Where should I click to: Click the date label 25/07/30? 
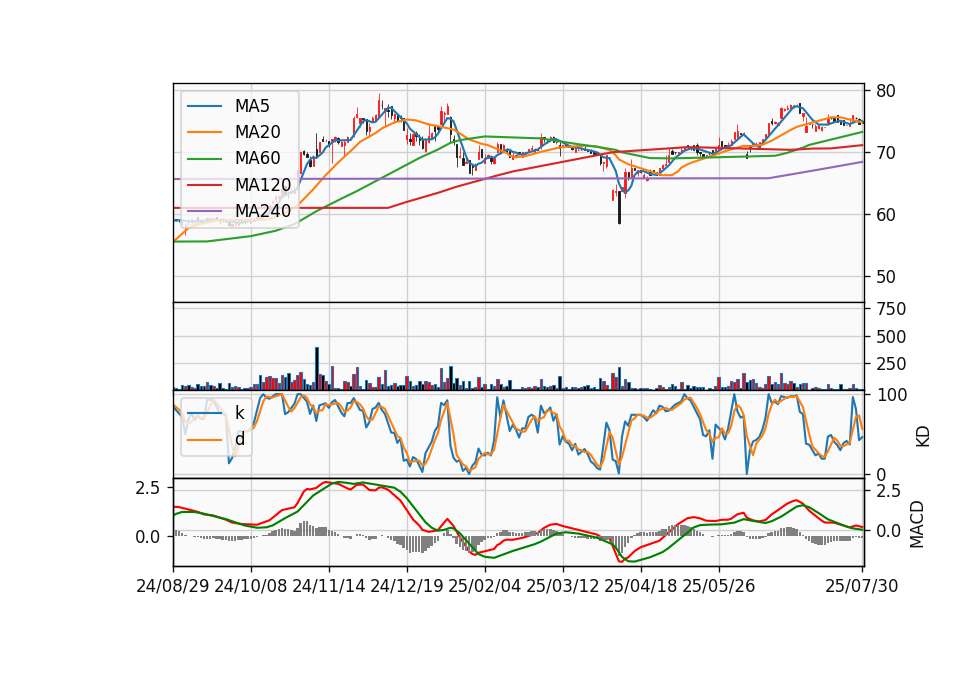862,586
